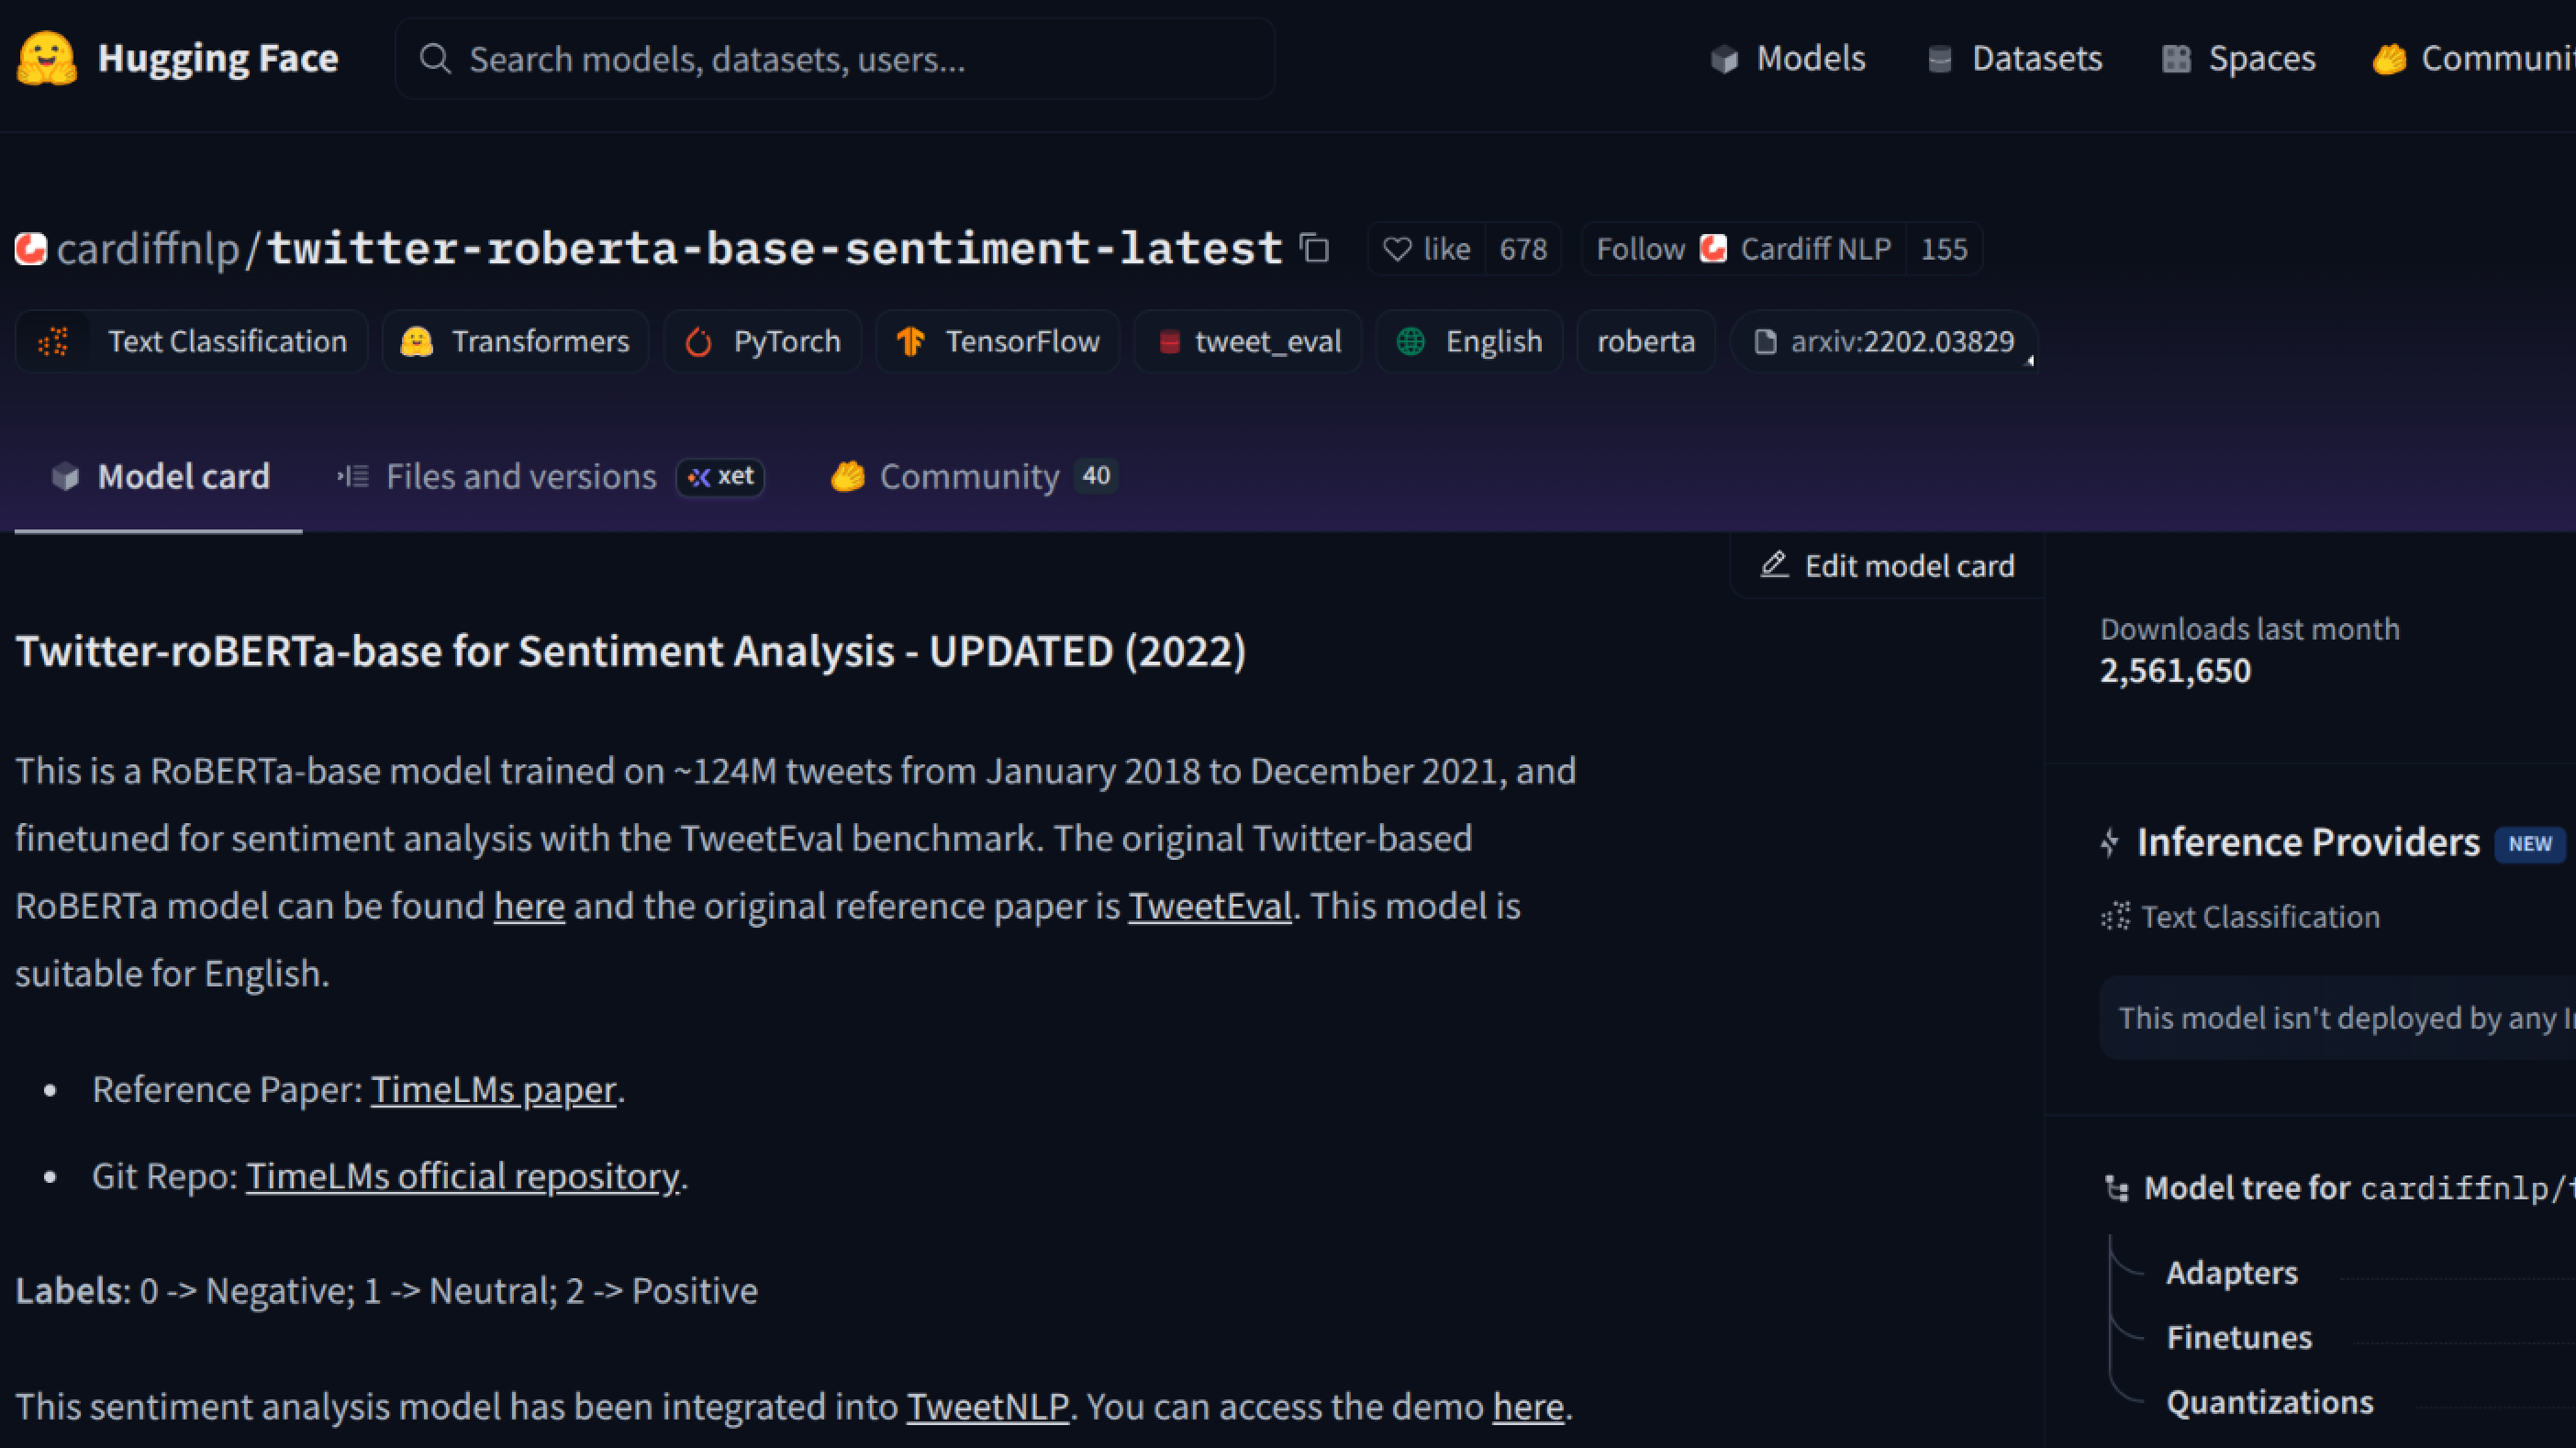This screenshot has width=2576, height=1448.
Task: Click the Edit model card pencil icon
Action: coord(1774,565)
